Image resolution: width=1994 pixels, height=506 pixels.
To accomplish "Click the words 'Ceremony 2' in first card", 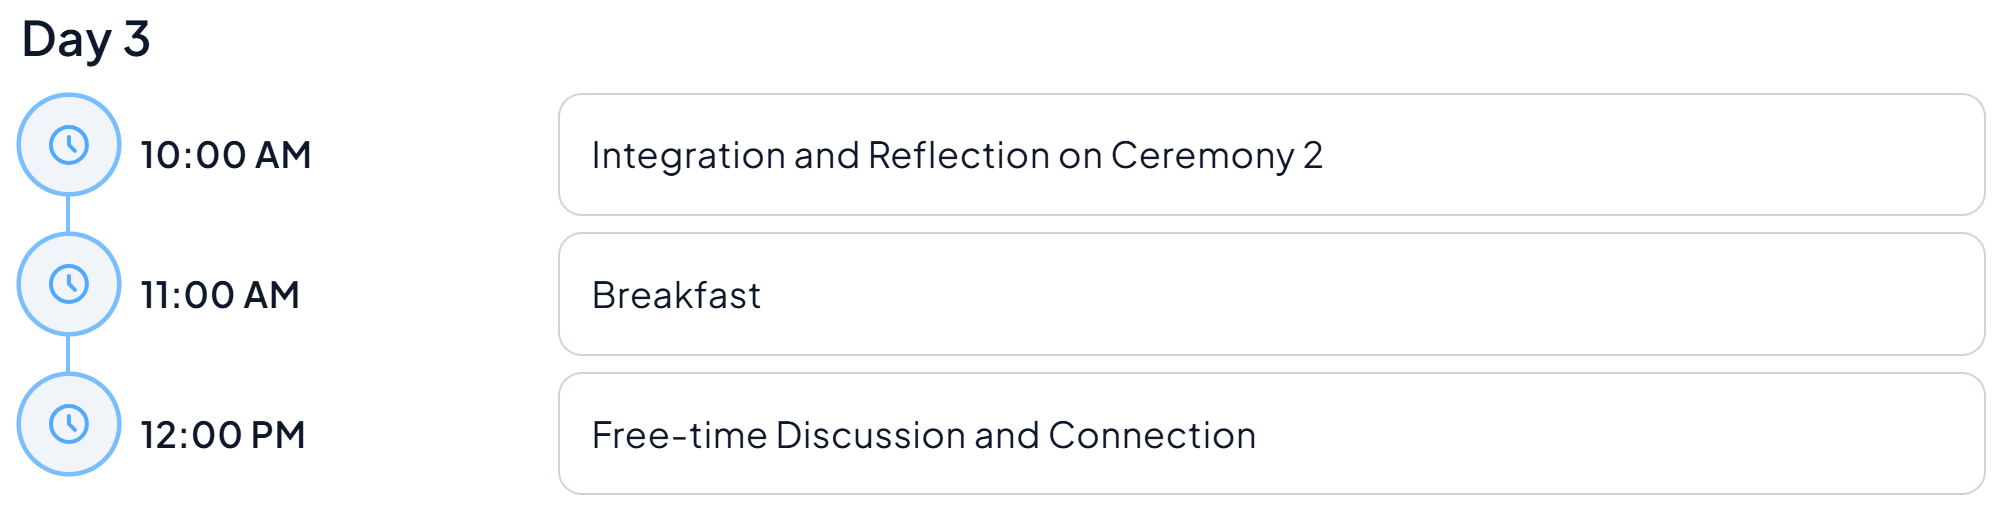I will click(x=1216, y=155).
